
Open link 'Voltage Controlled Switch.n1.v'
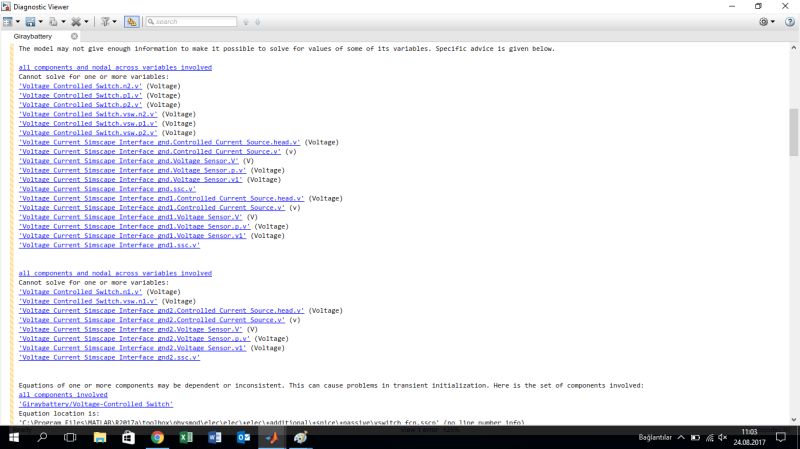(x=81, y=292)
